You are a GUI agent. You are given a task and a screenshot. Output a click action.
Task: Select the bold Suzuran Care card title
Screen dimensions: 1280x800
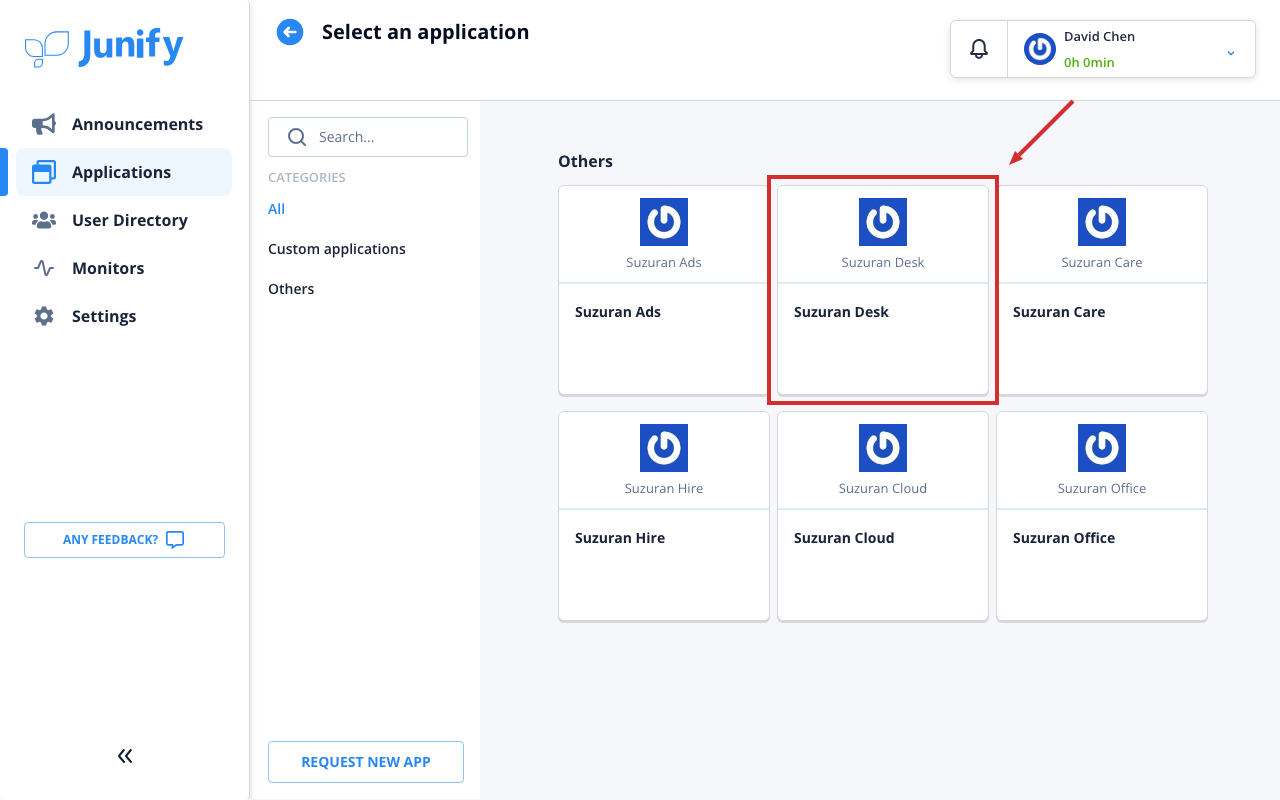1059,312
